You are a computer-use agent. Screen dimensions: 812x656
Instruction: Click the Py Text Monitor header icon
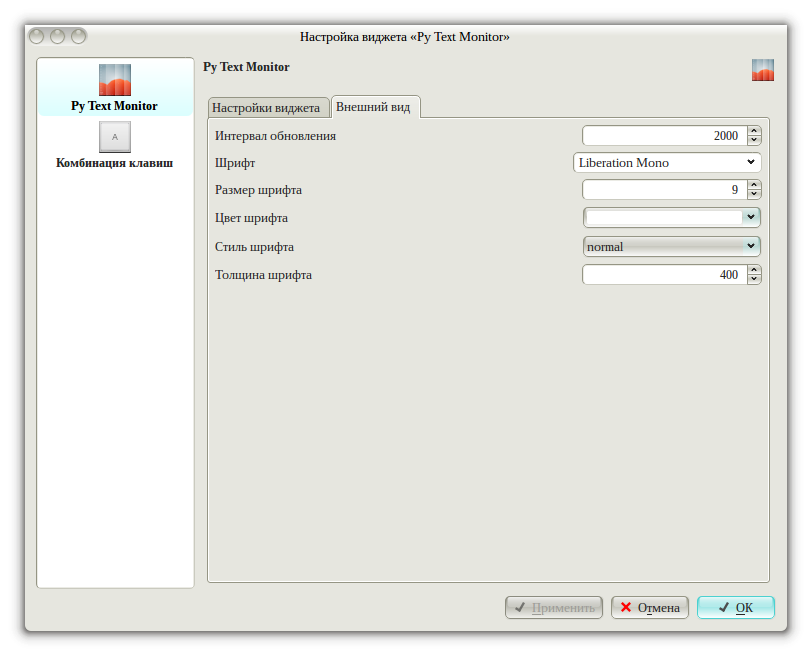coord(763,70)
